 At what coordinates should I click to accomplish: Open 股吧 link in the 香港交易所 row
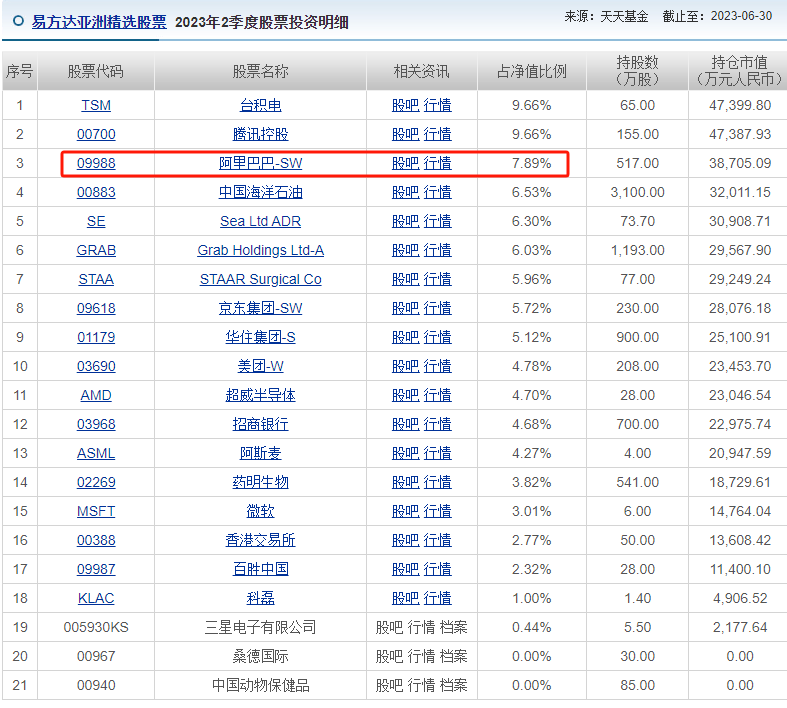[x=406, y=541]
